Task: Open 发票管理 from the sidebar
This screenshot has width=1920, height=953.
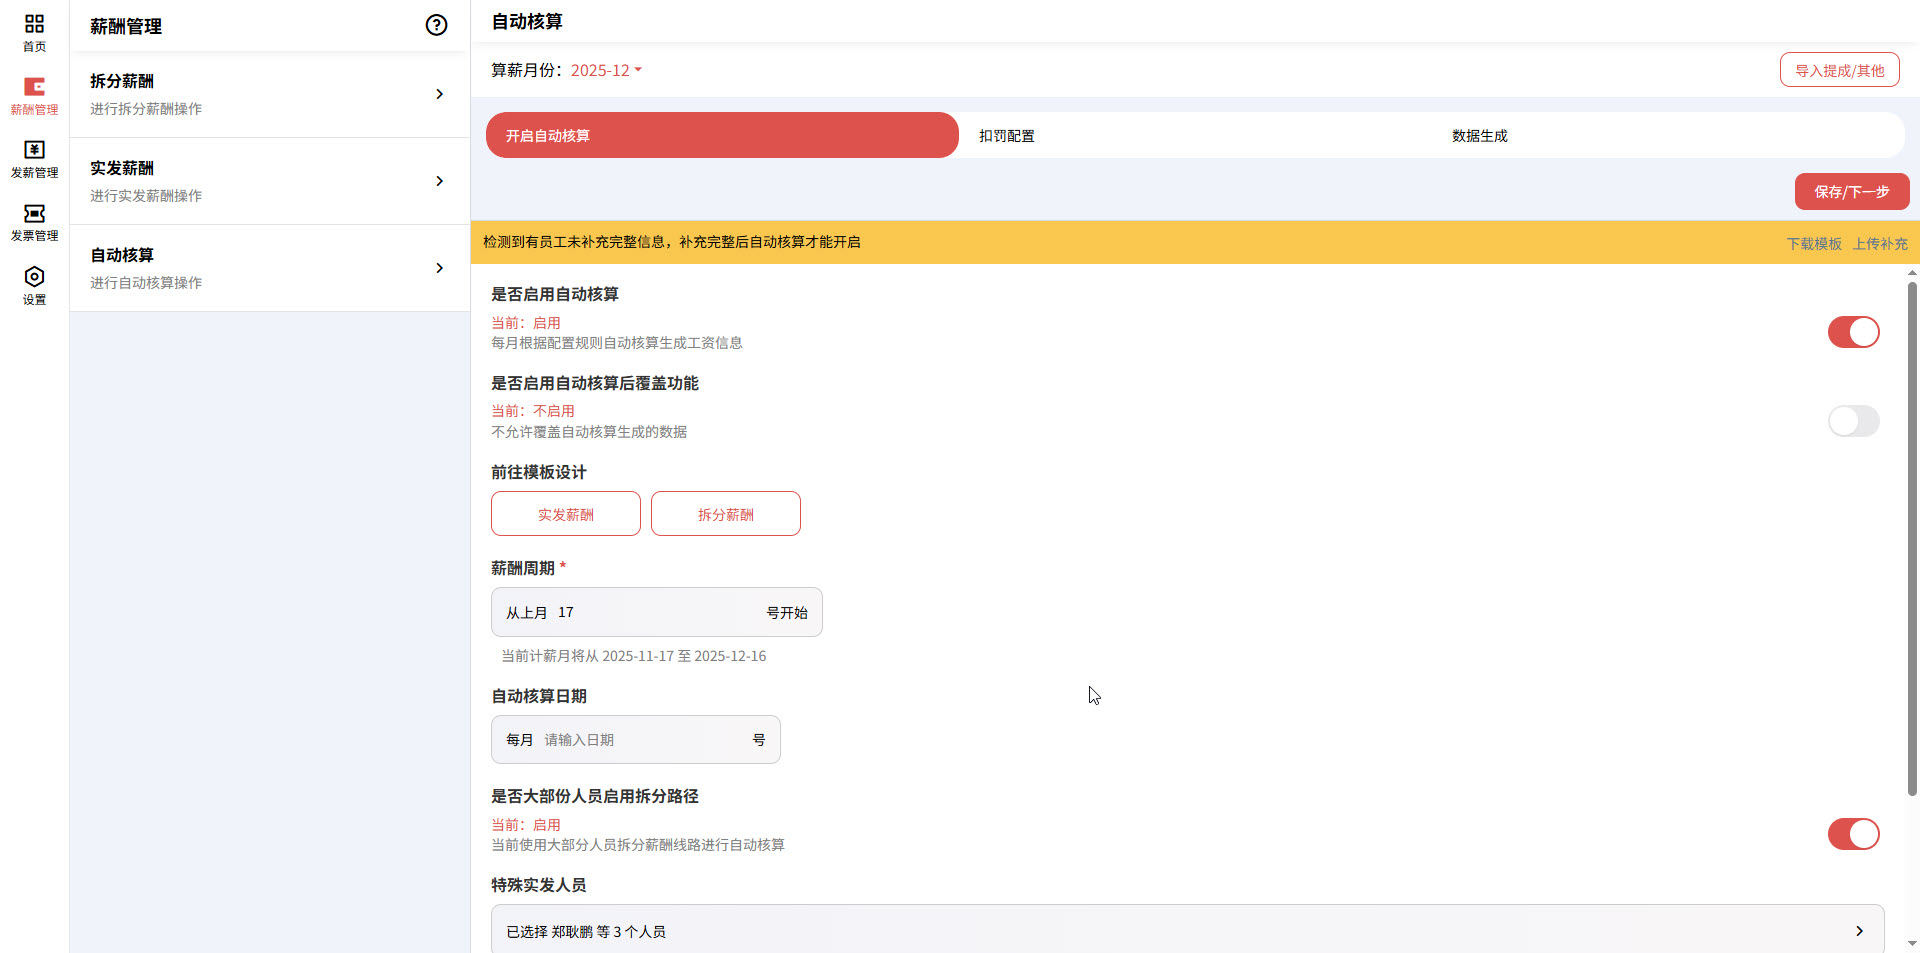Action: (34, 221)
